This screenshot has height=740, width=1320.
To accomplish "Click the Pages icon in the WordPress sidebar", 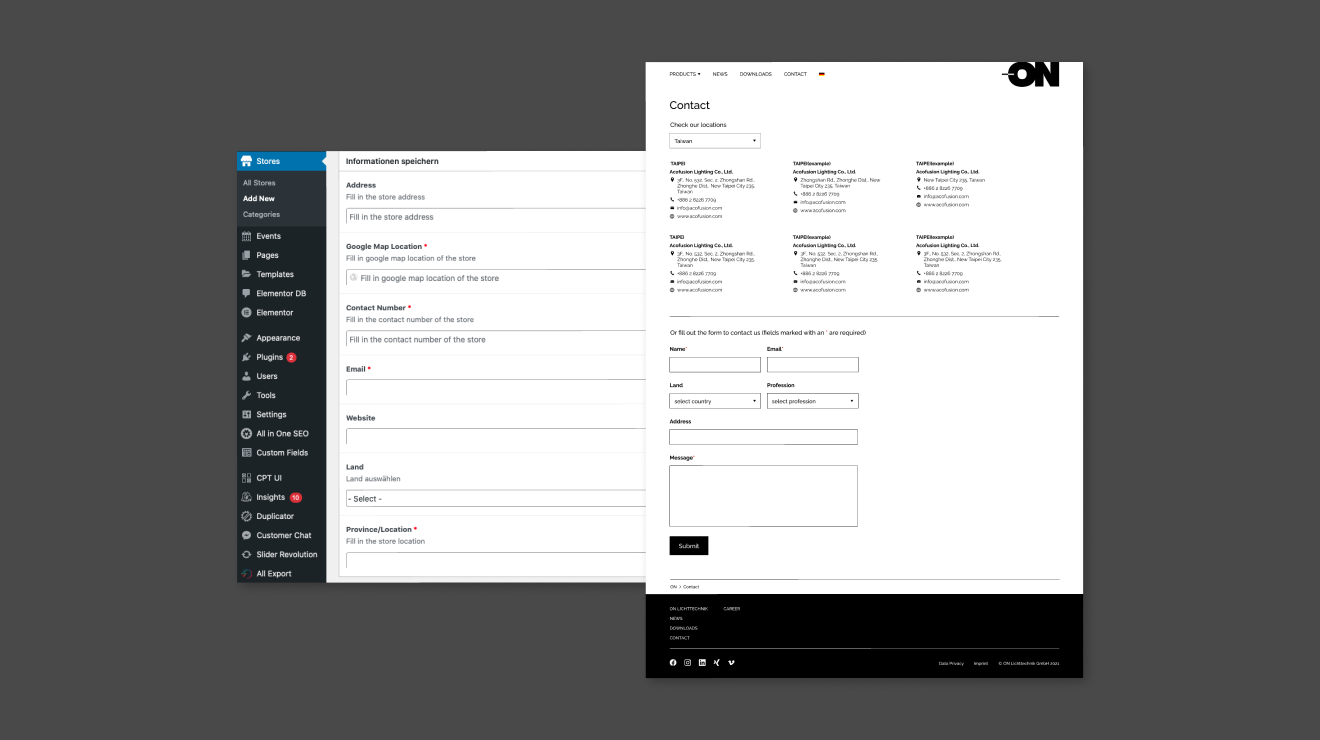I will pyautogui.click(x=246, y=255).
